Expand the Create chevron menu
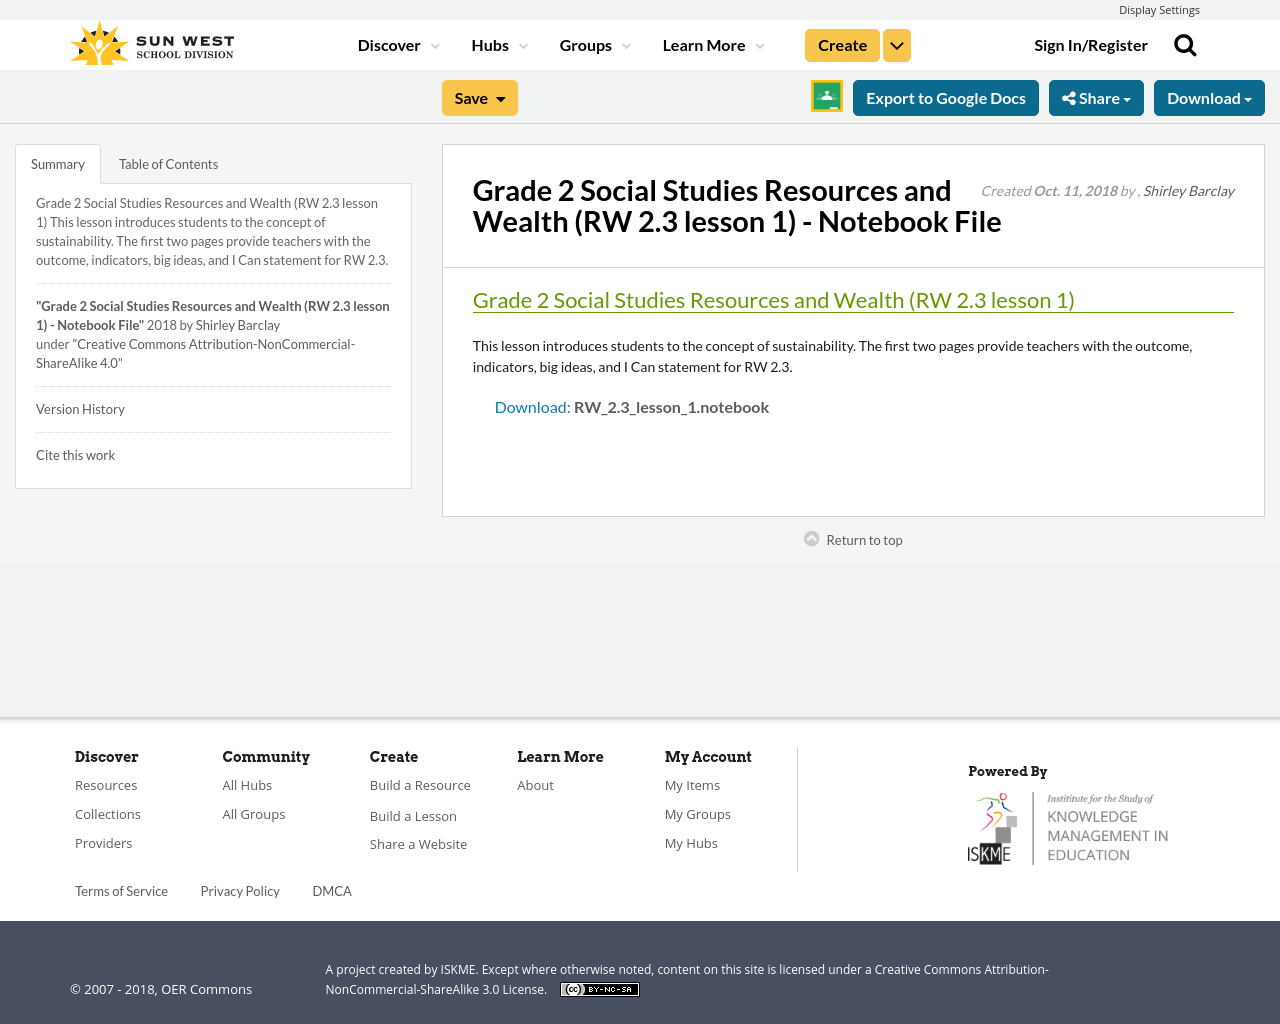 click(896, 43)
